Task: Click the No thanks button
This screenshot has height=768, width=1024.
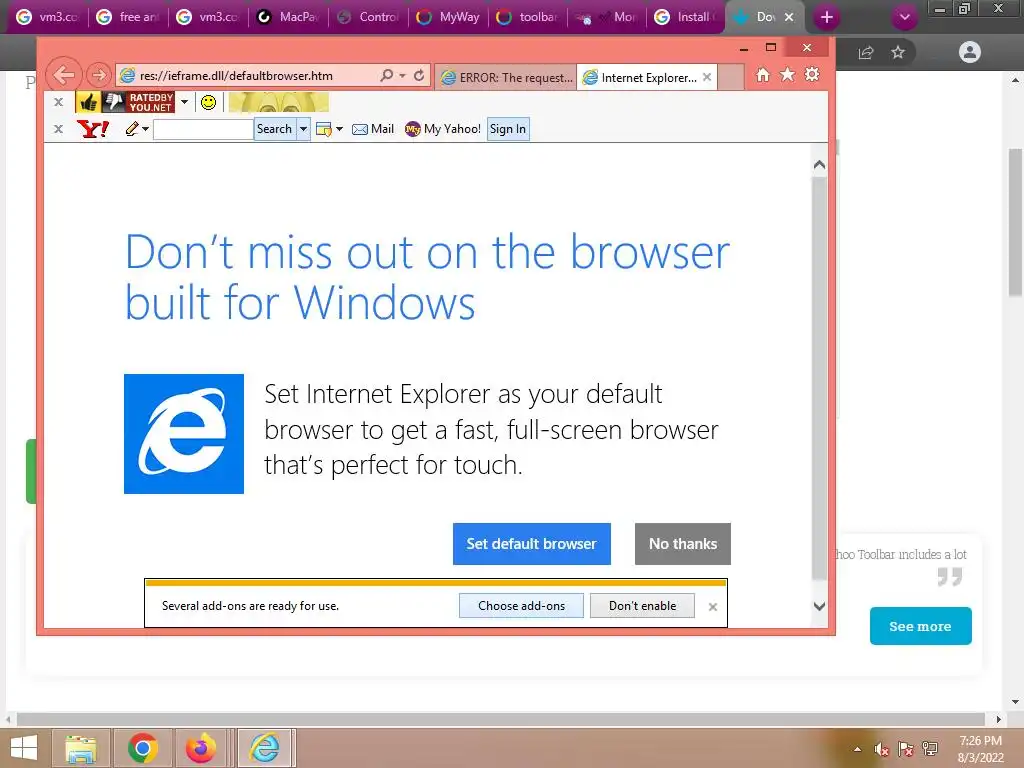Action: coord(682,544)
